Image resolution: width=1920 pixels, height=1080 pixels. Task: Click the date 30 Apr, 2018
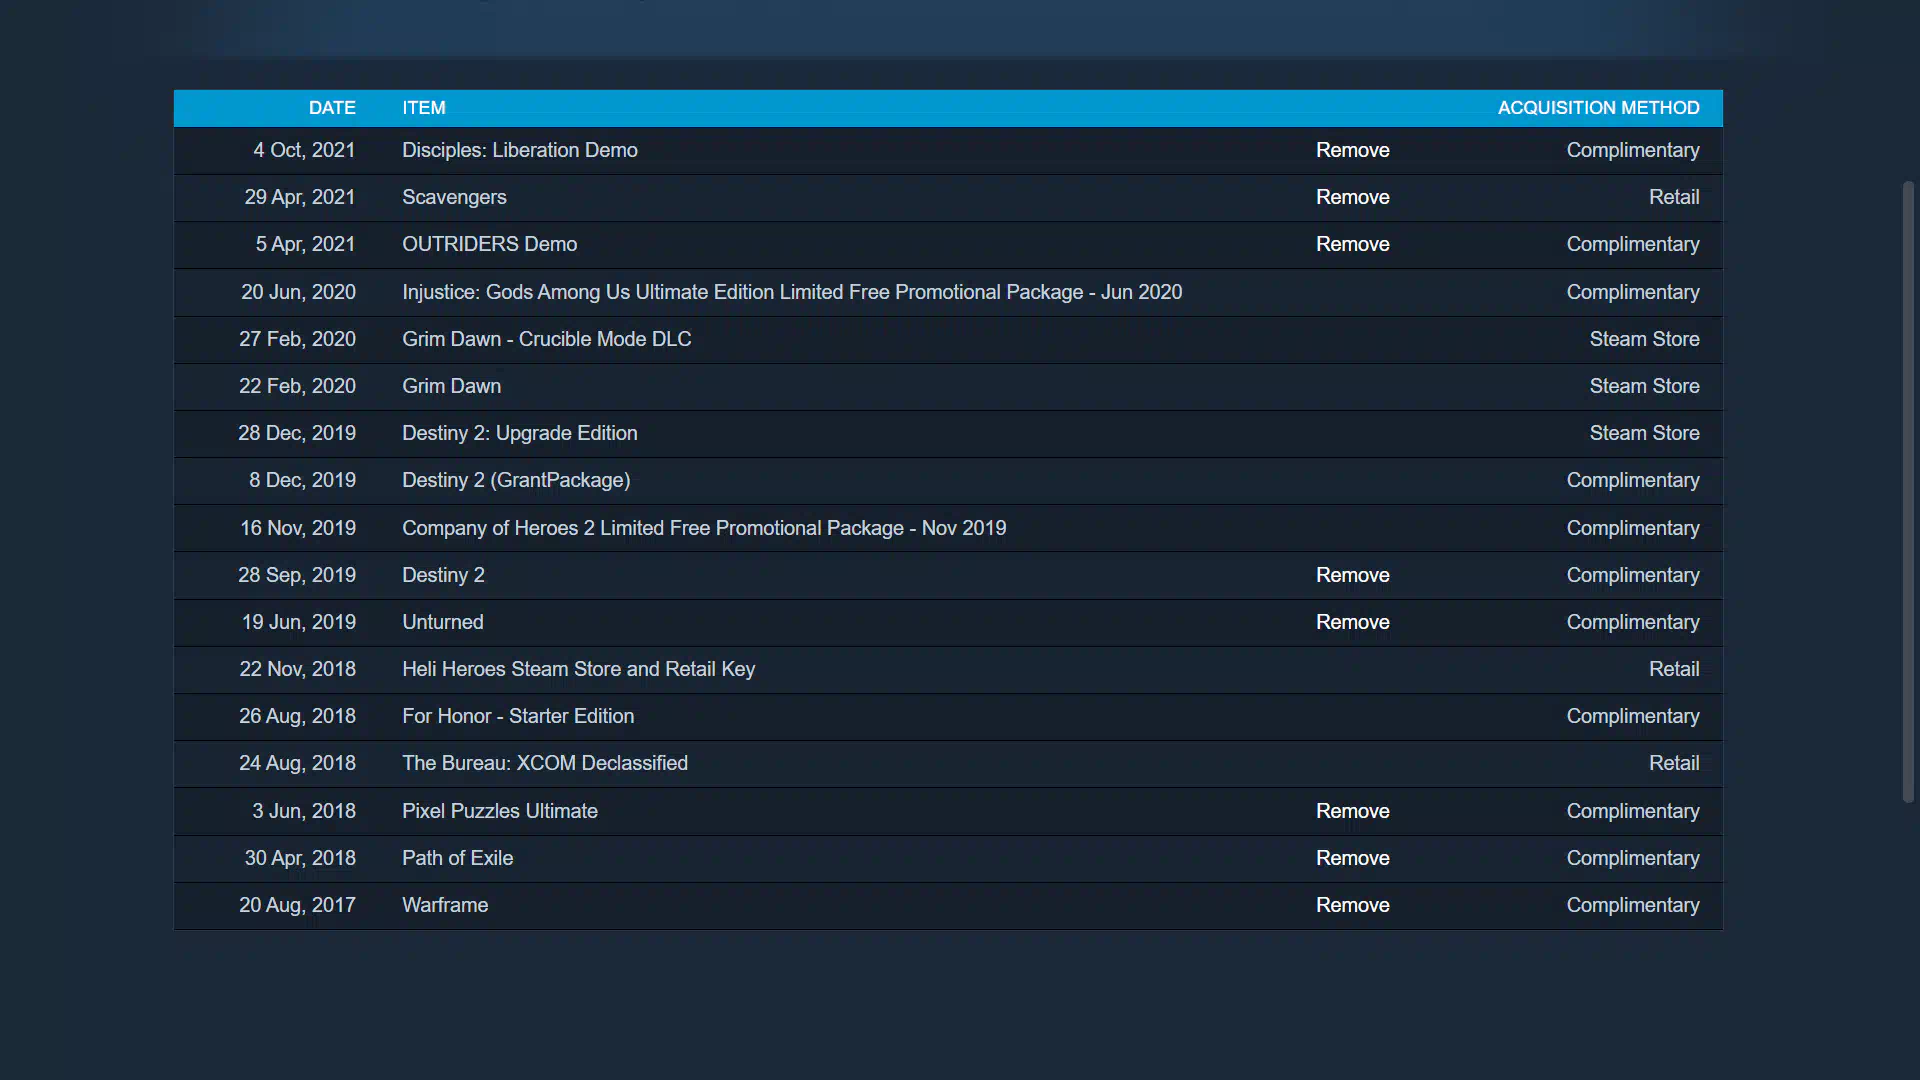[x=300, y=858]
